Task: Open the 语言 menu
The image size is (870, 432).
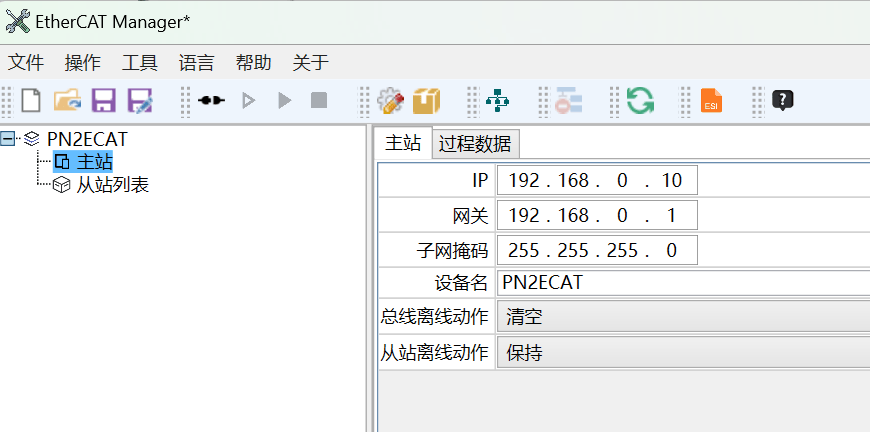Action: (x=196, y=63)
